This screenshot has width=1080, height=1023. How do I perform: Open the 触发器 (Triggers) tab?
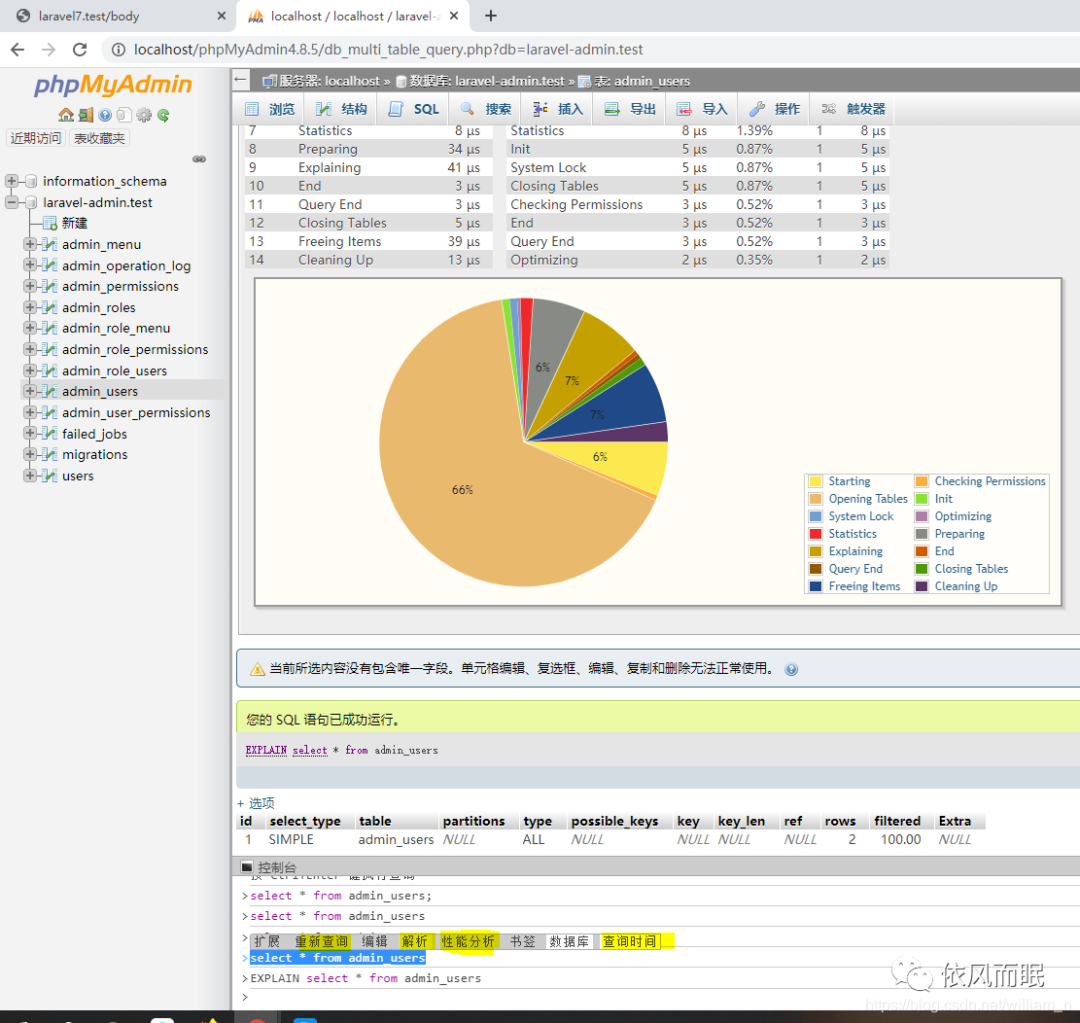(853, 109)
